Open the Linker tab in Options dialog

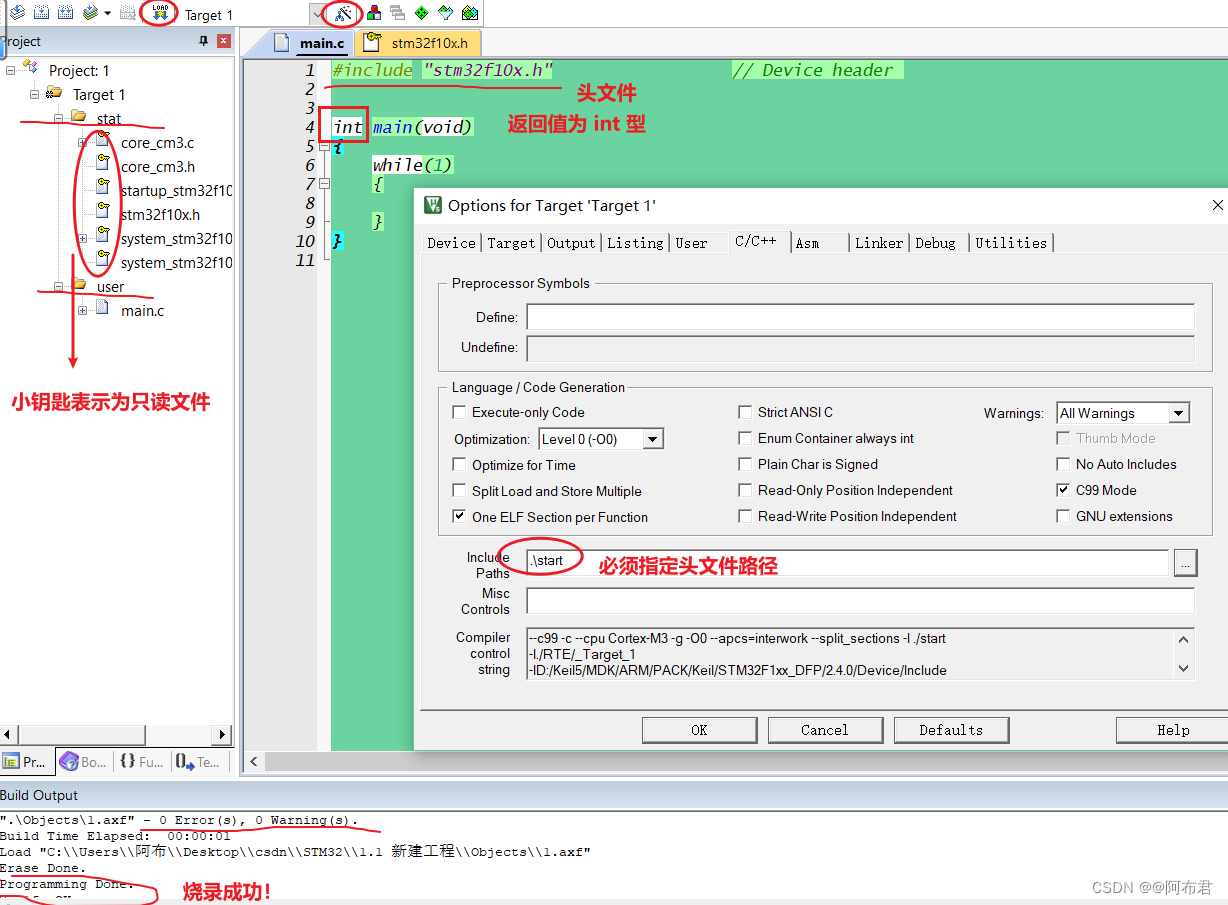[879, 243]
